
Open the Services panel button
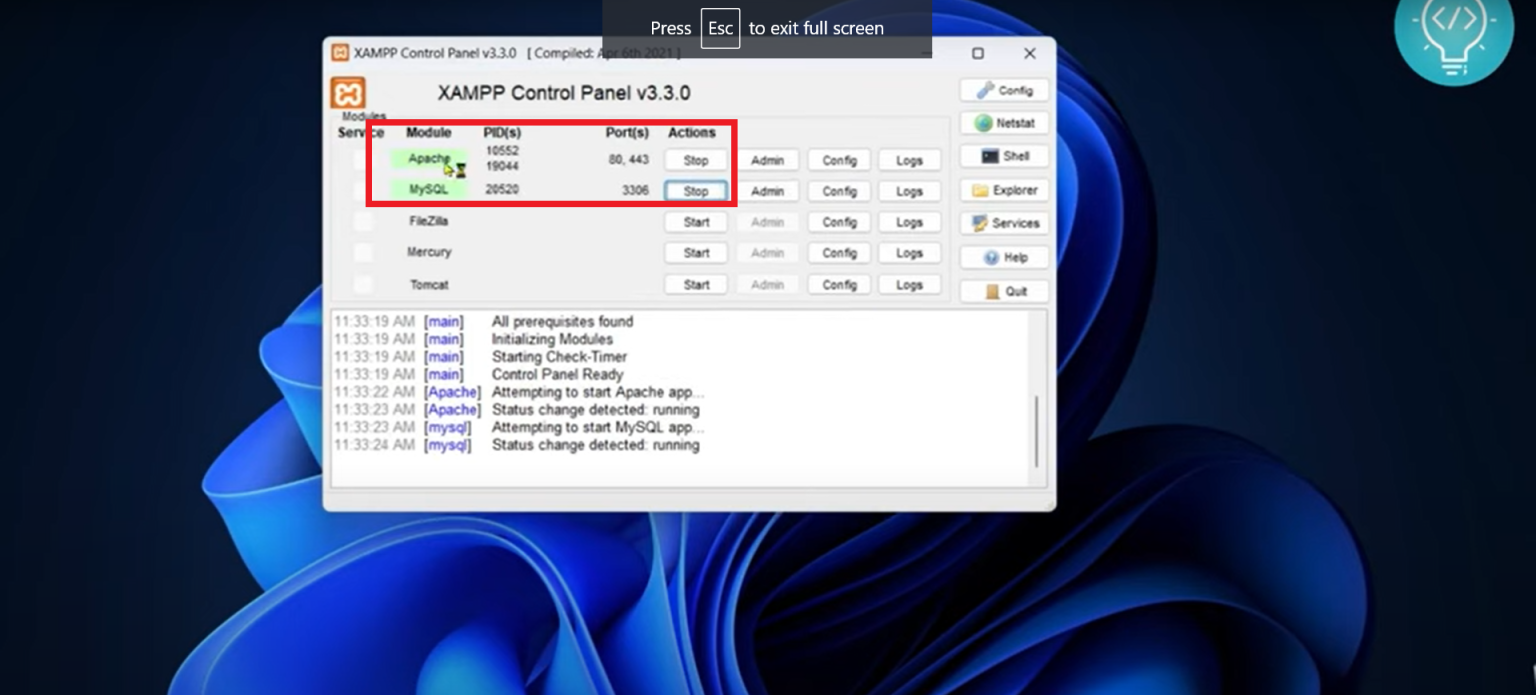[1004, 223]
